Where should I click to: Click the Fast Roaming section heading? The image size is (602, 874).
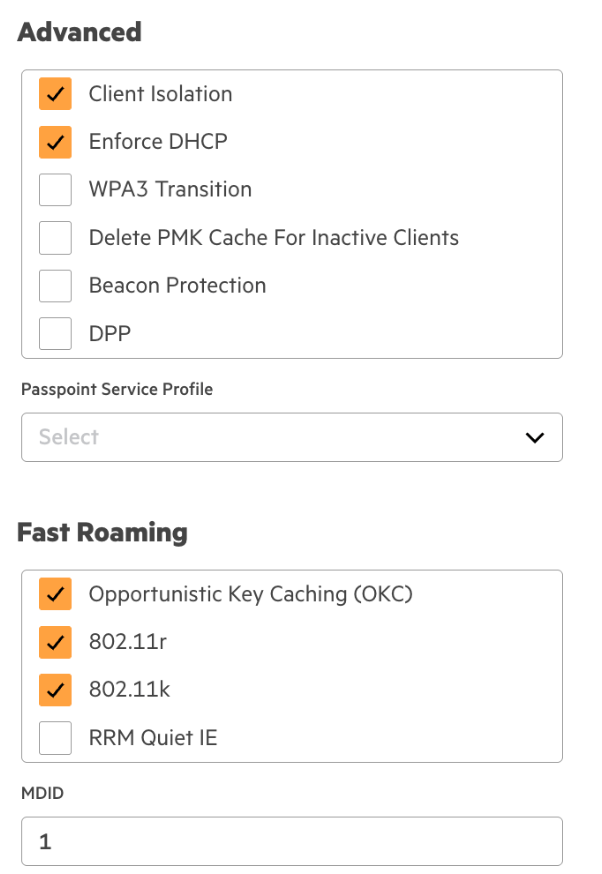102,533
